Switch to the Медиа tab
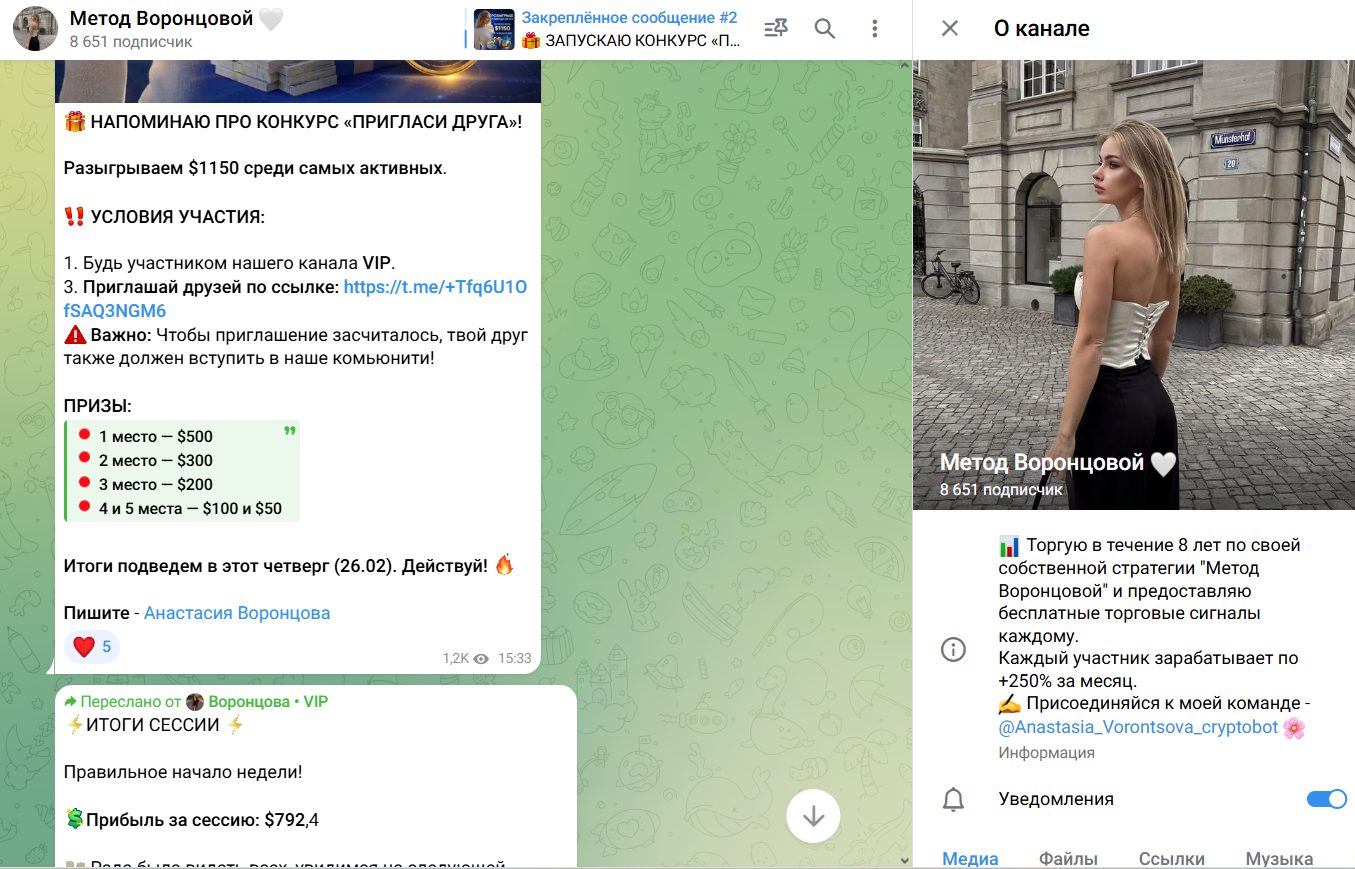Screen dimensions: 1355x869 (970, 858)
